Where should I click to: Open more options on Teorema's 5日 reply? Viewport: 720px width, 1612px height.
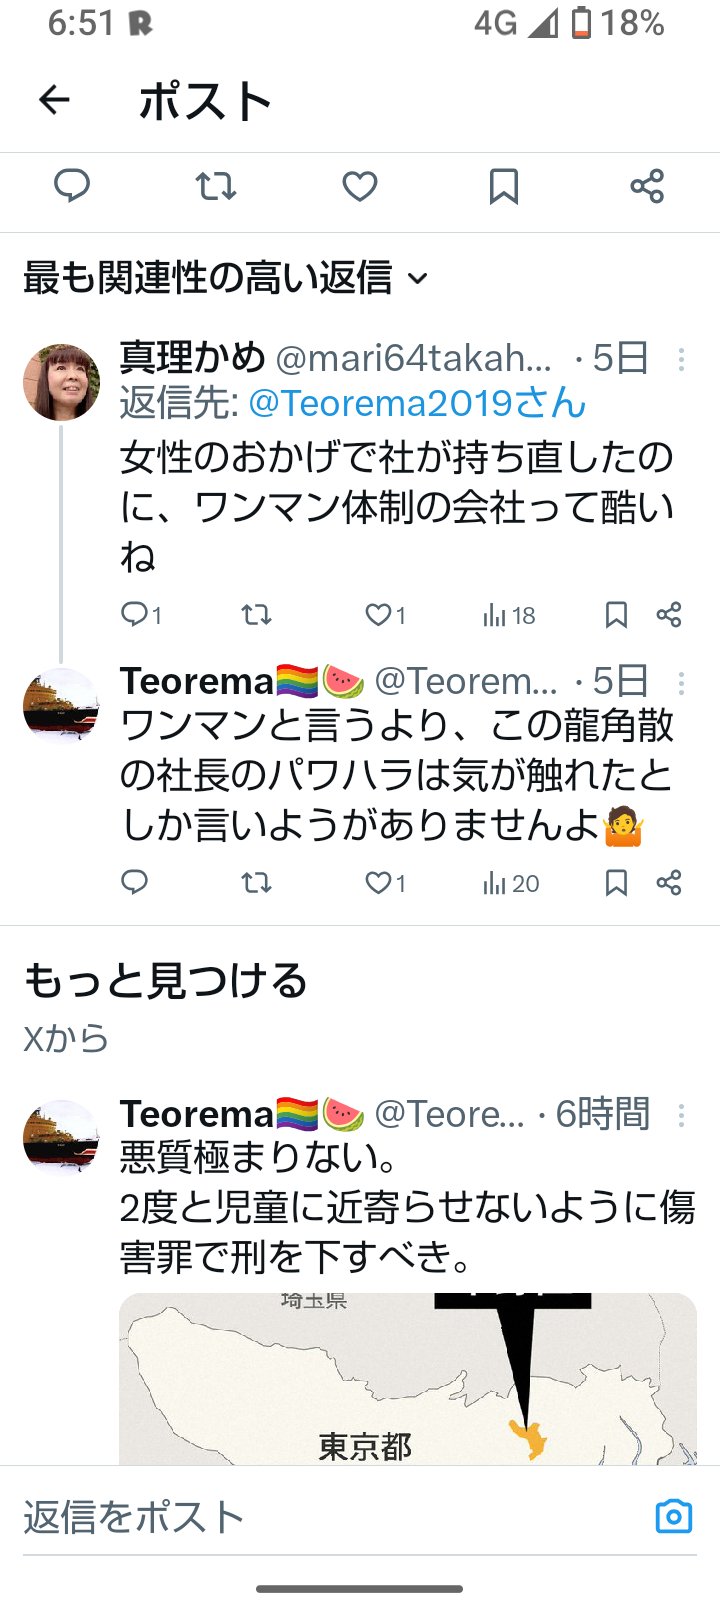(x=681, y=683)
